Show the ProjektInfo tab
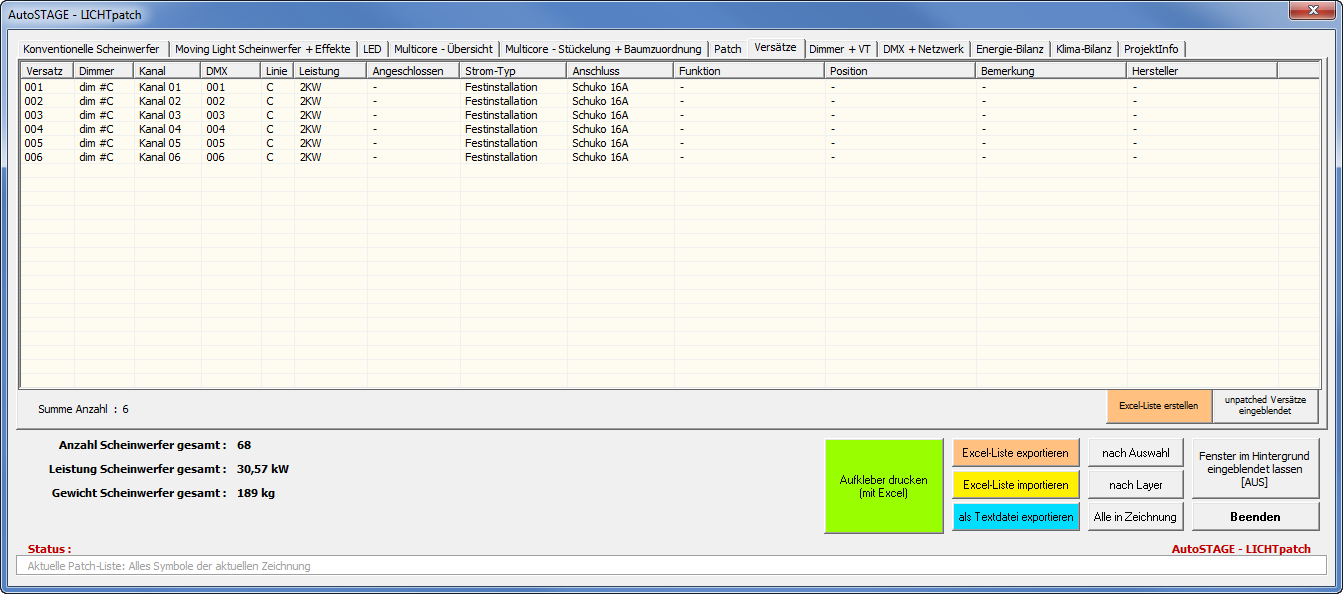This screenshot has width=1343, height=594. (x=1151, y=49)
